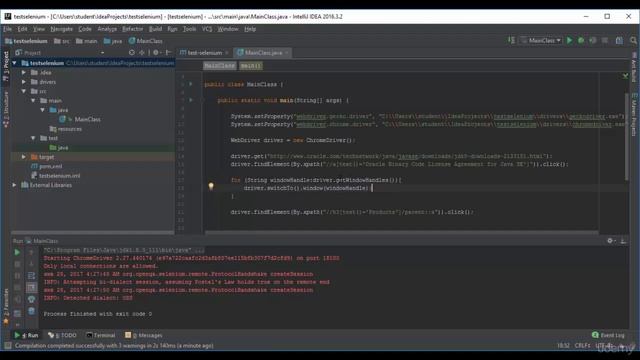Viewport: 640px width, 360px height.
Task: Open the Navigate menu
Action: click(x=62, y=29)
